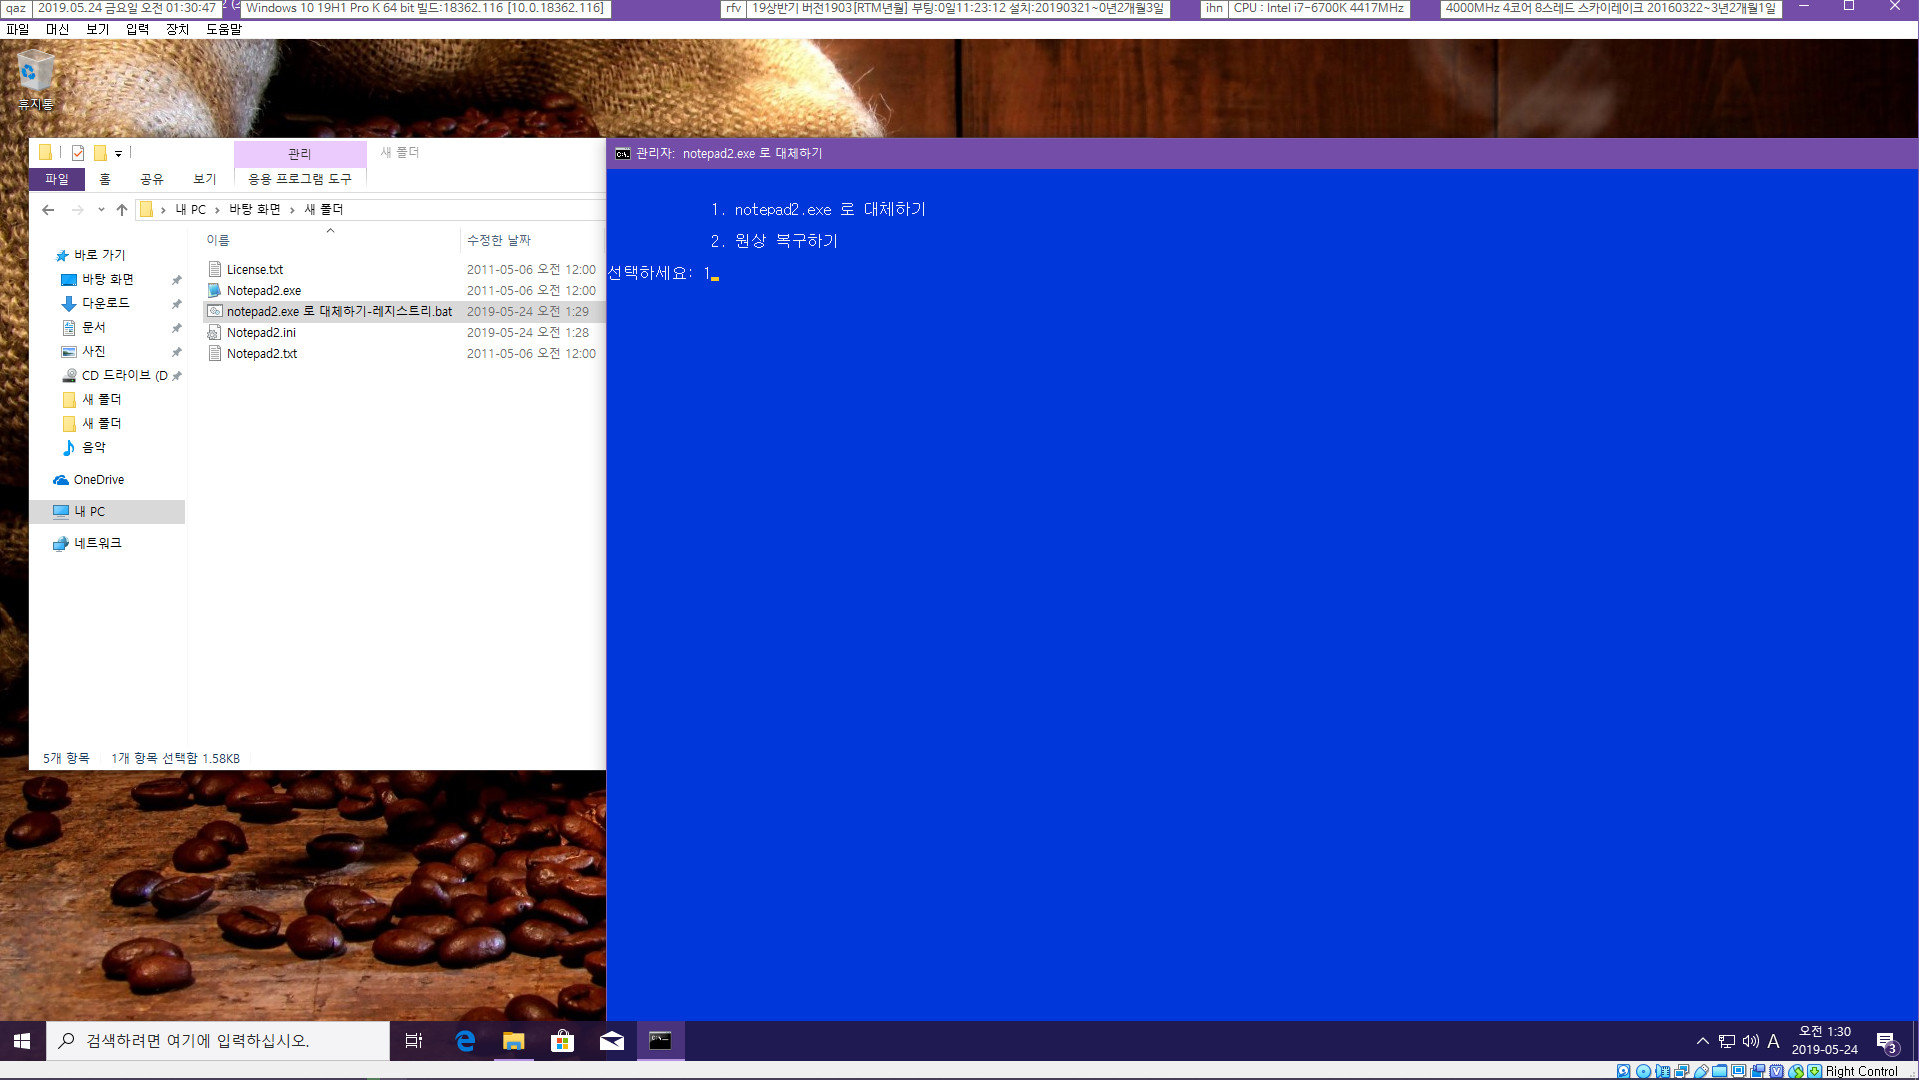The width and height of the screenshot is (1919, 1080).
Task: Expand the chevron before 내 PC in address bar
Action: pyautogui.click(x=163, y=210)
